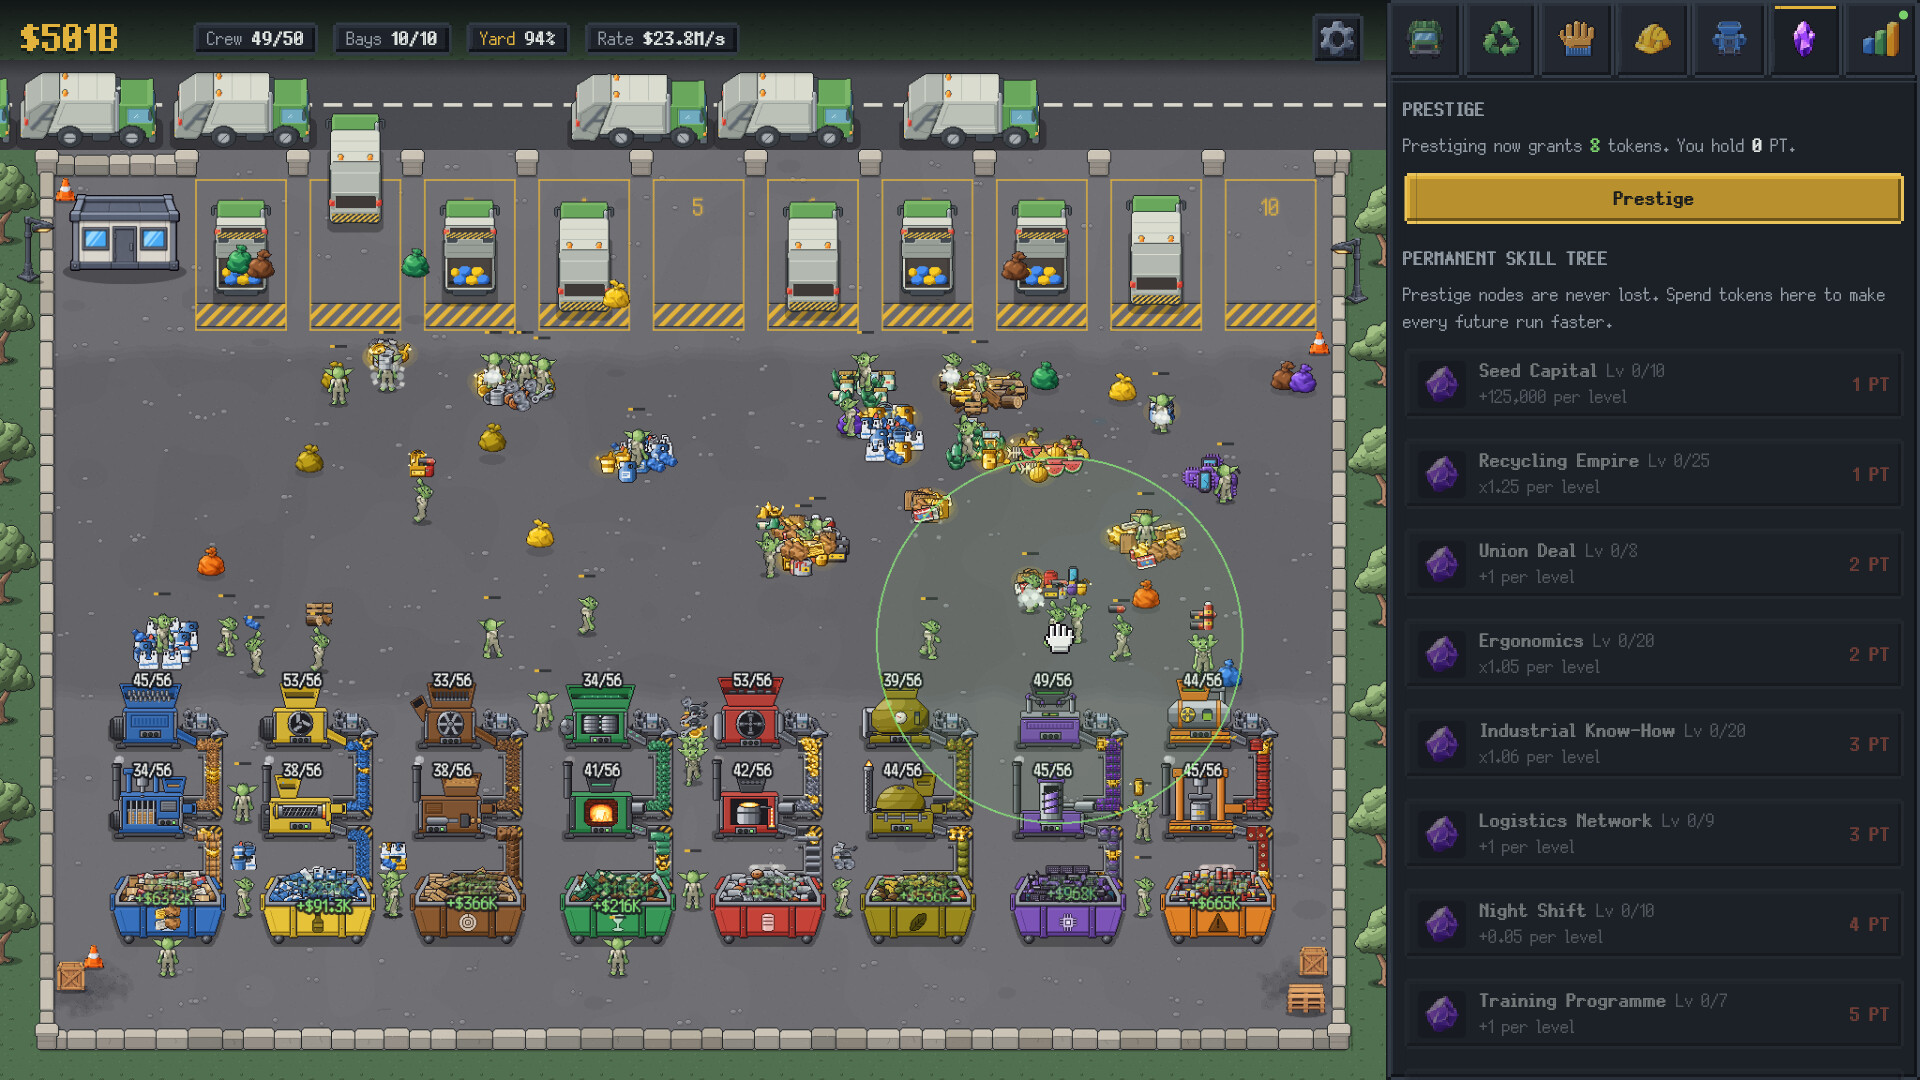Click the blue sorting machine labeled 45/56
Screen dimensions: 1920x1080
click(153, 718)
